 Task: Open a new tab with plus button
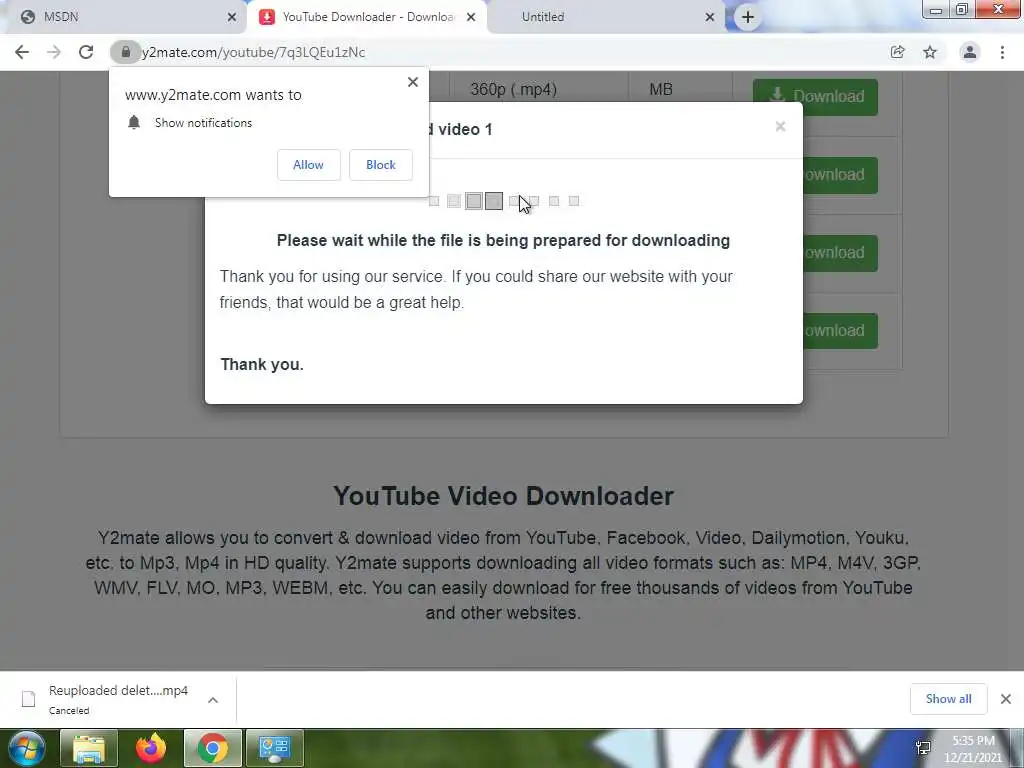[748, 17]
